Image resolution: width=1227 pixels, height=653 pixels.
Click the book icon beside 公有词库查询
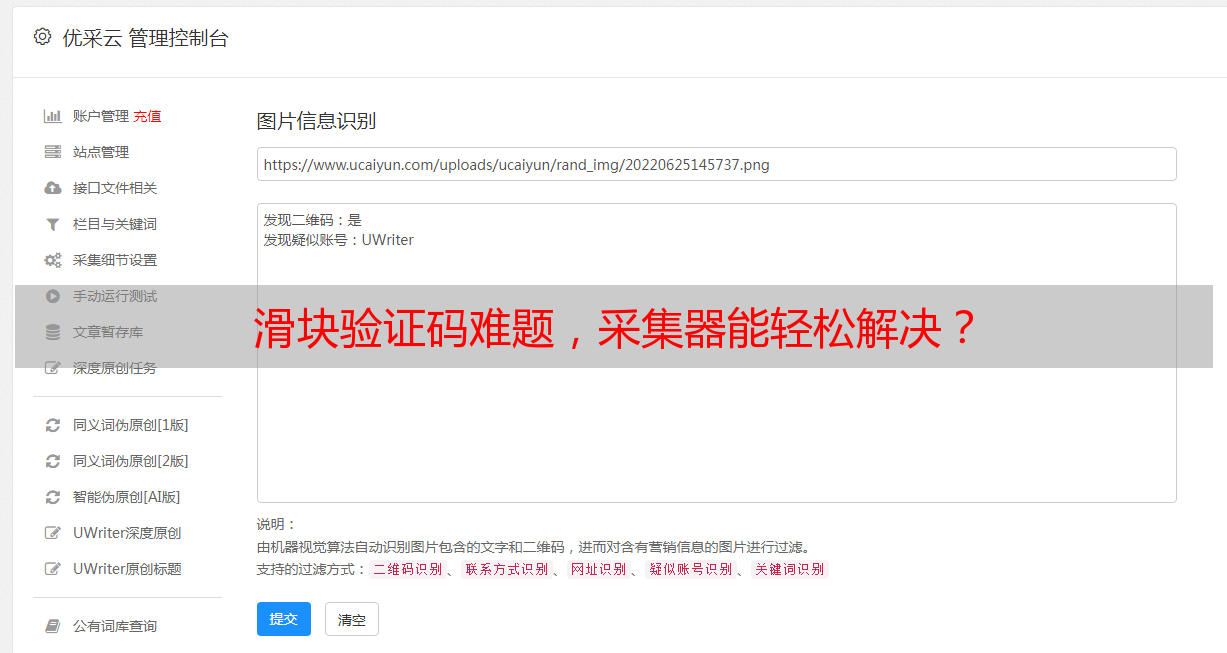[53, 626]
